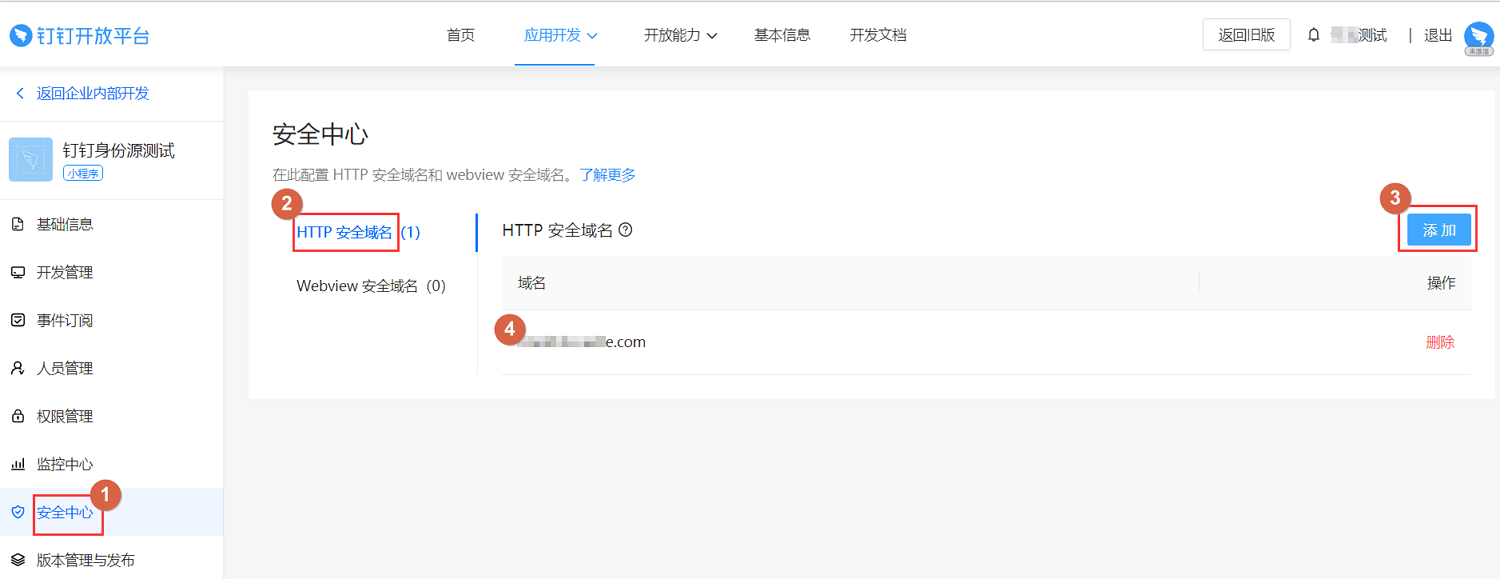This screenshot has width=1500, height=579.
Task: Click the help icon beside HTTP 安全域名
Action: 625,230
